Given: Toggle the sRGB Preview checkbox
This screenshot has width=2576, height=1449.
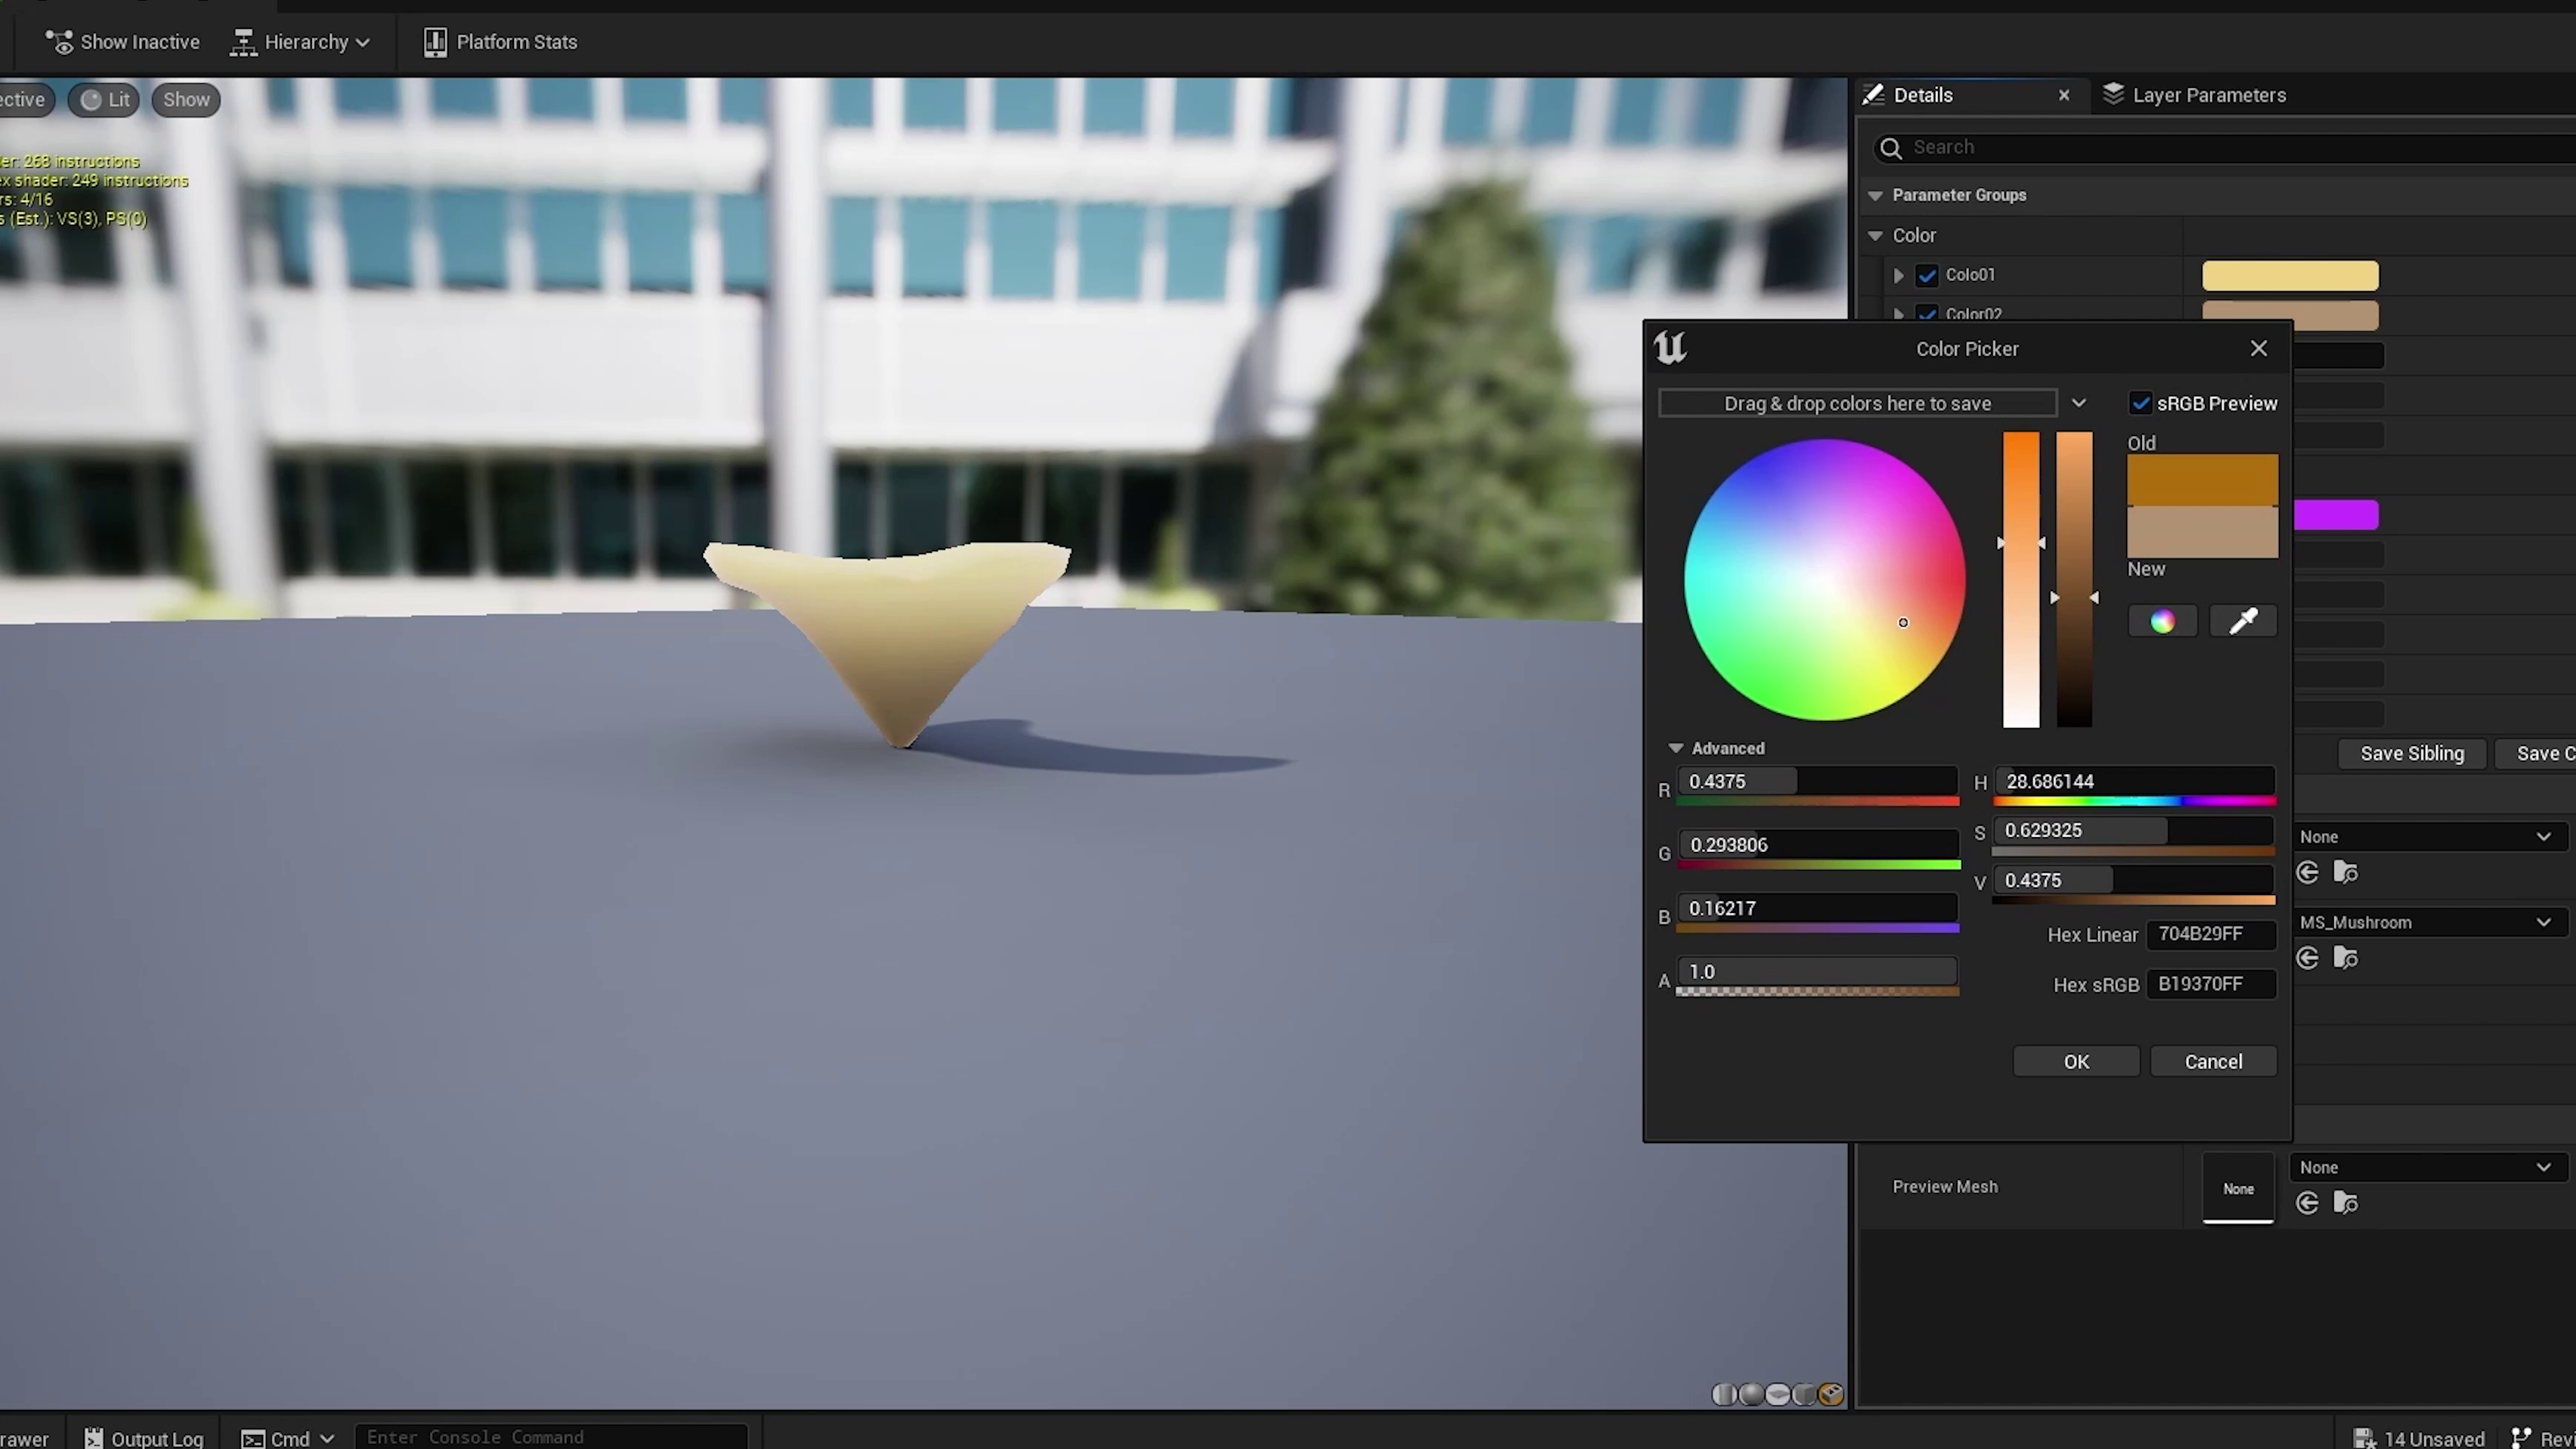Looking at the screenshot, I should [x=2141, y=403].
